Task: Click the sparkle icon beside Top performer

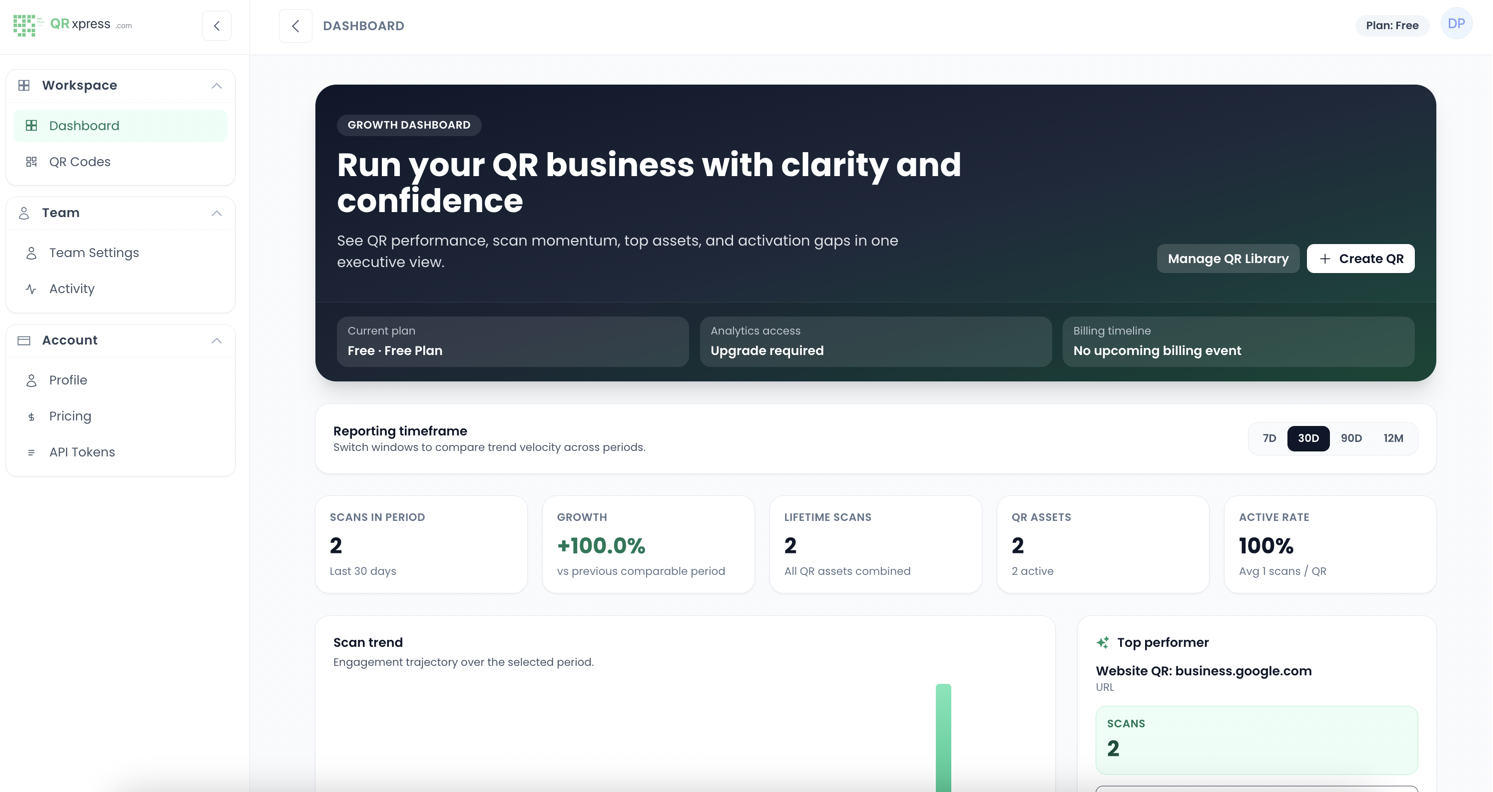Action: 1103,643
